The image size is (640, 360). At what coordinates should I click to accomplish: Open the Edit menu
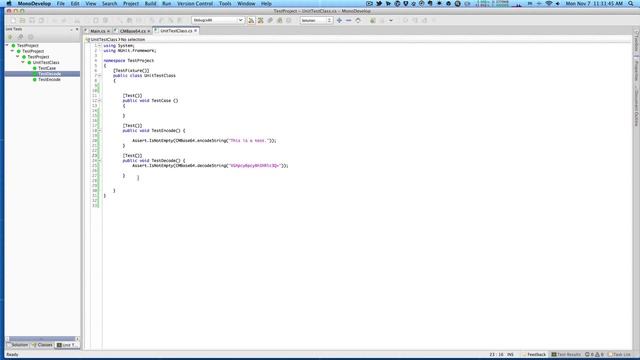(x=75, y=4)
